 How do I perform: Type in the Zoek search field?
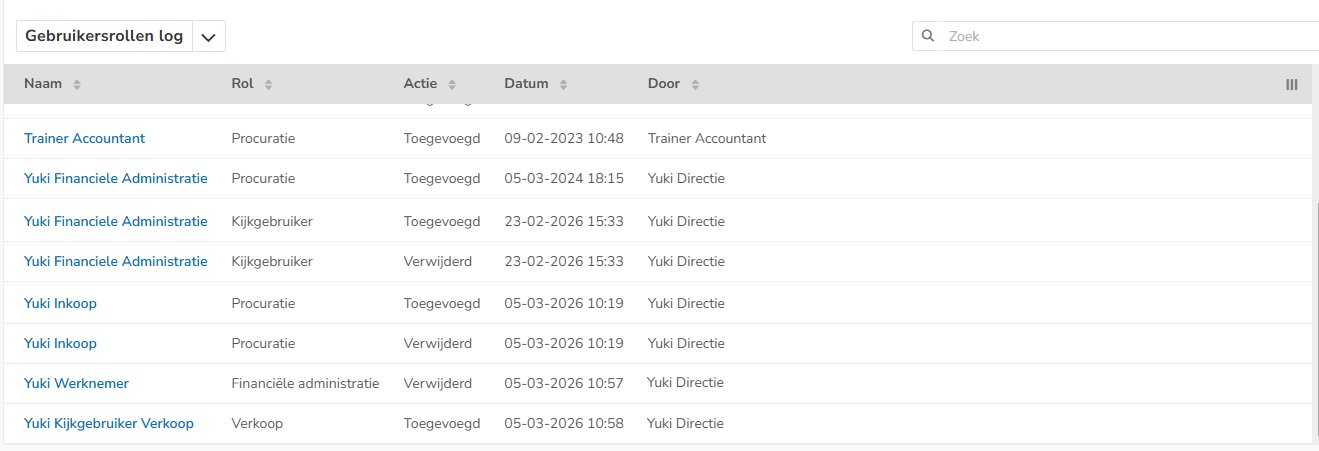pyautogui.click(x=1120, y=36)
